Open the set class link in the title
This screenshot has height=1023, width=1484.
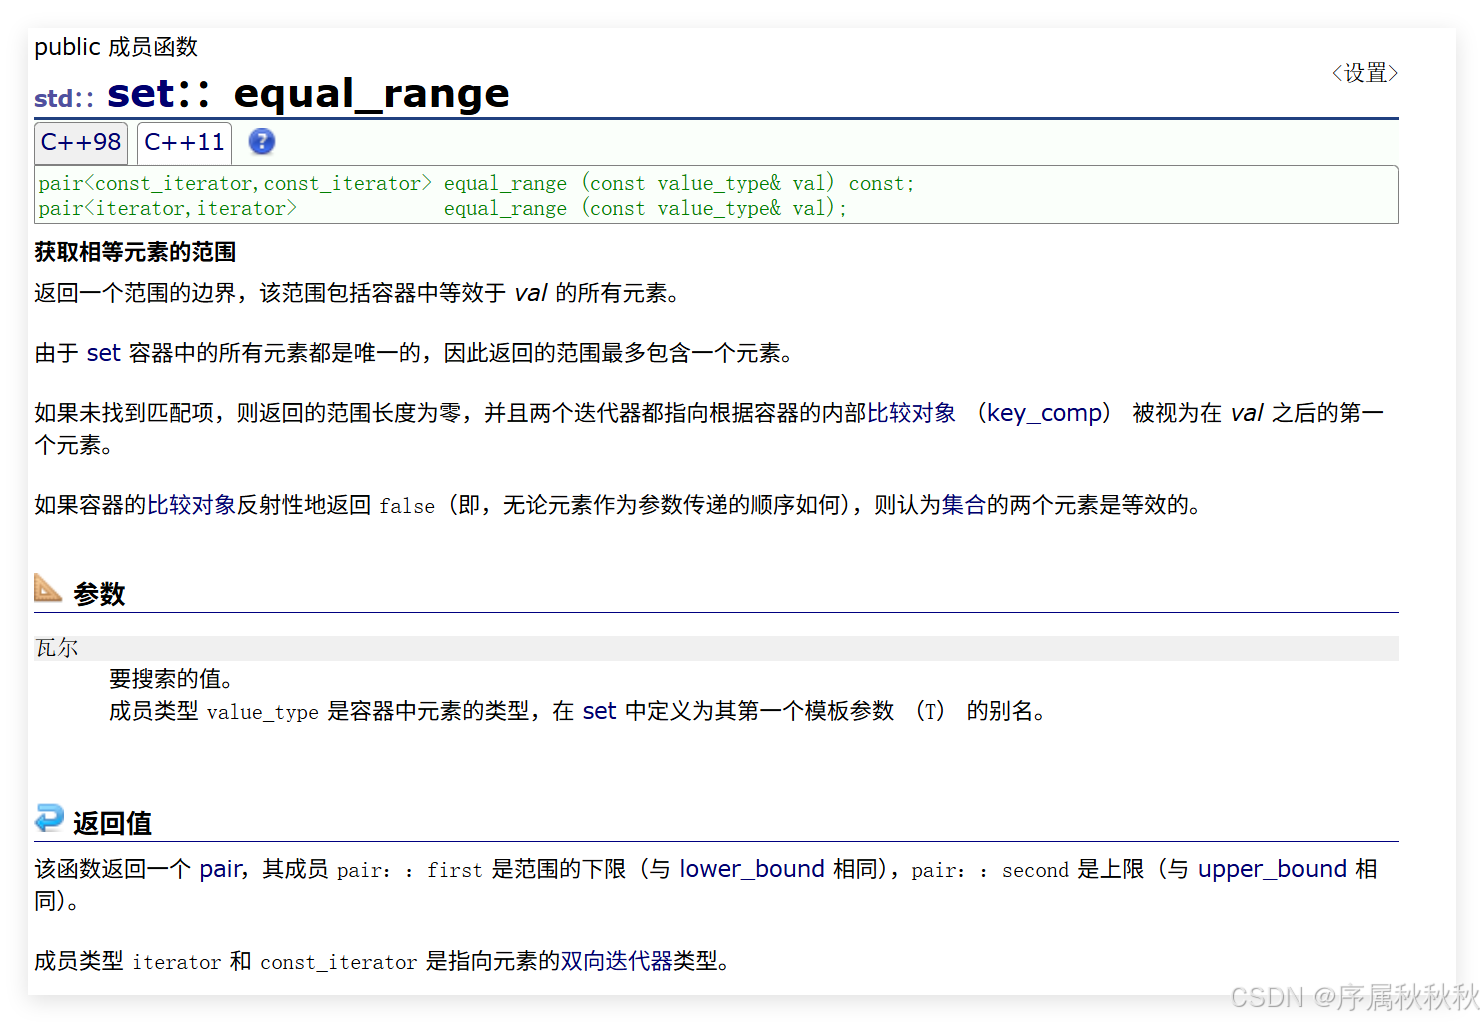[x=142, y=93]
